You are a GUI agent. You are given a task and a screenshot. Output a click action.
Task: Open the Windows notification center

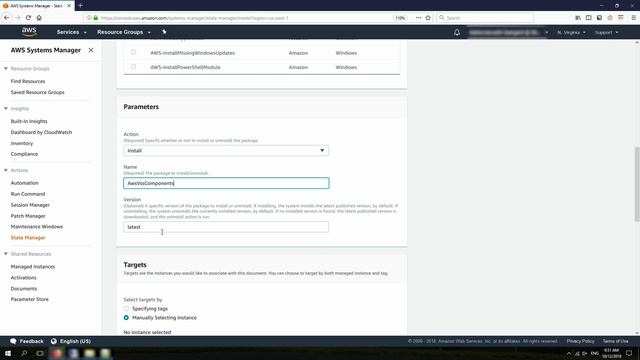[629, 353]
